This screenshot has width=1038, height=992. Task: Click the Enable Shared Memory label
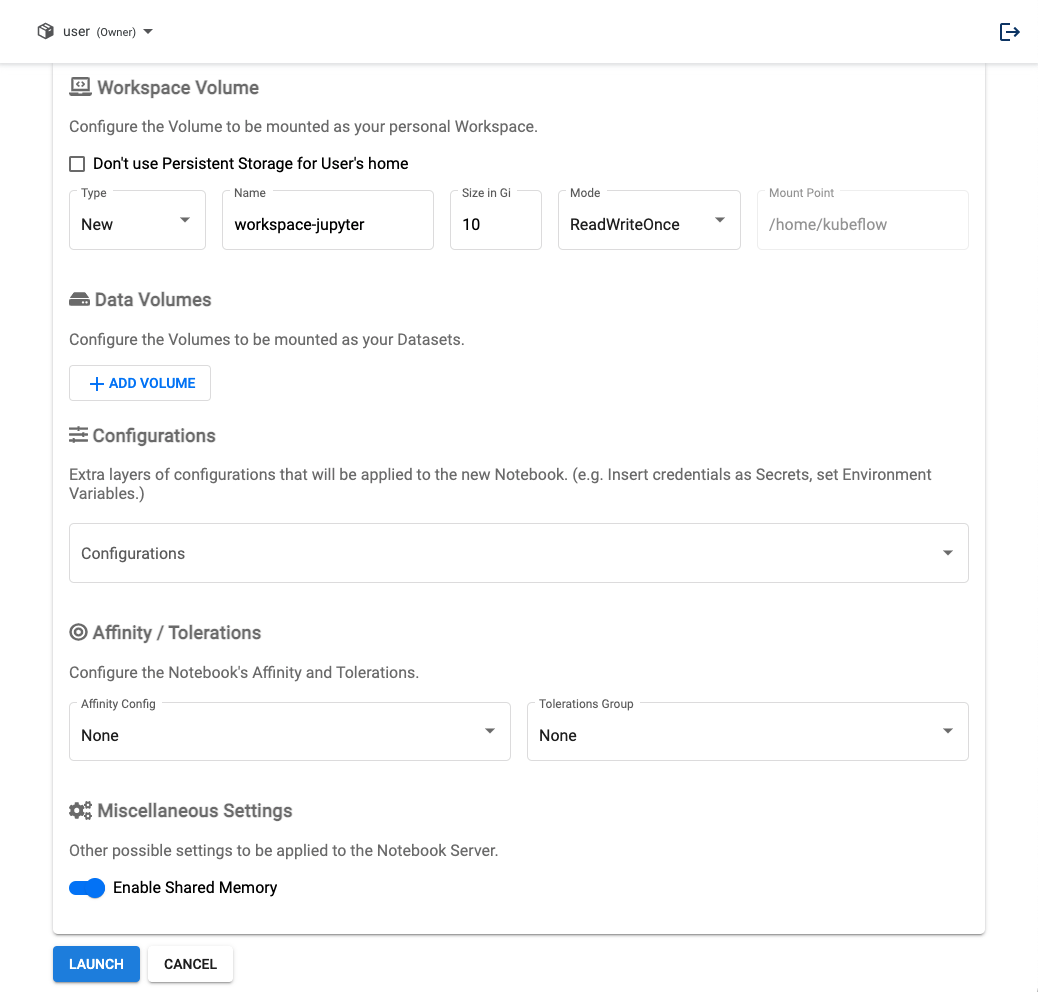195,887
